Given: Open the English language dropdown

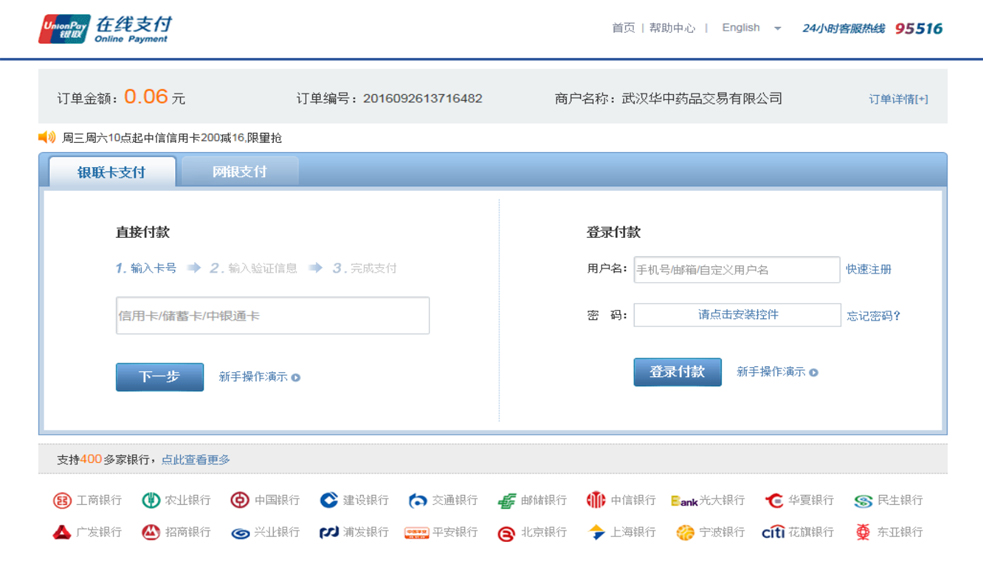Looking at the screenshot, I should coord(751,28).
